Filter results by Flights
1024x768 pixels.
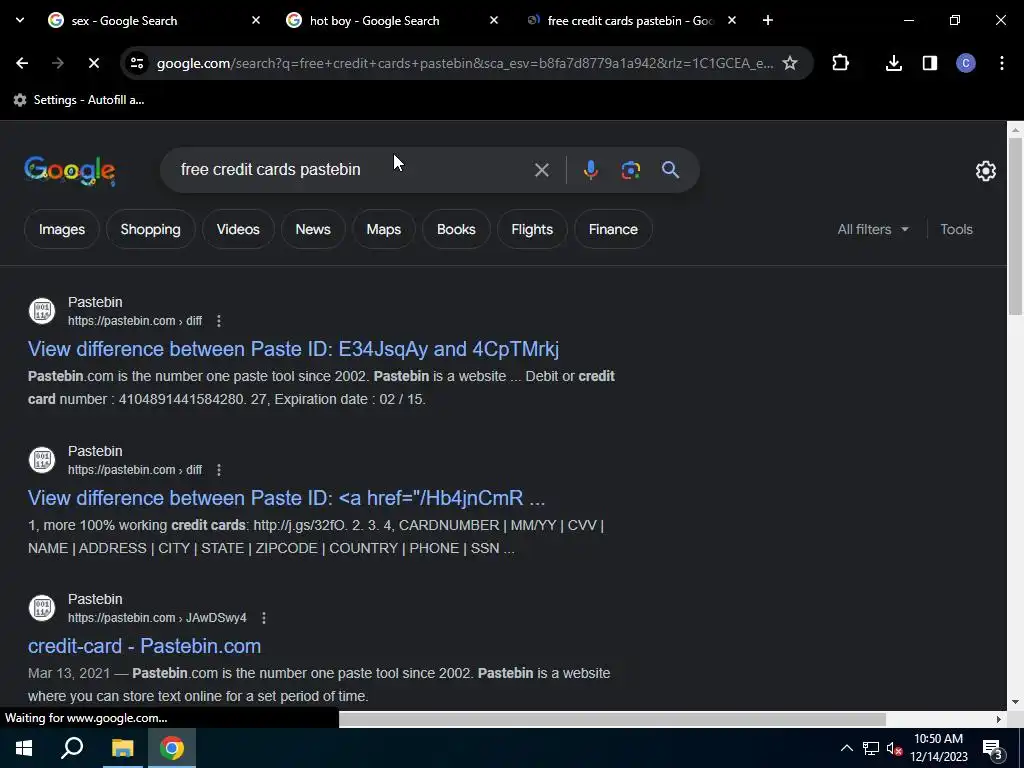532,229
